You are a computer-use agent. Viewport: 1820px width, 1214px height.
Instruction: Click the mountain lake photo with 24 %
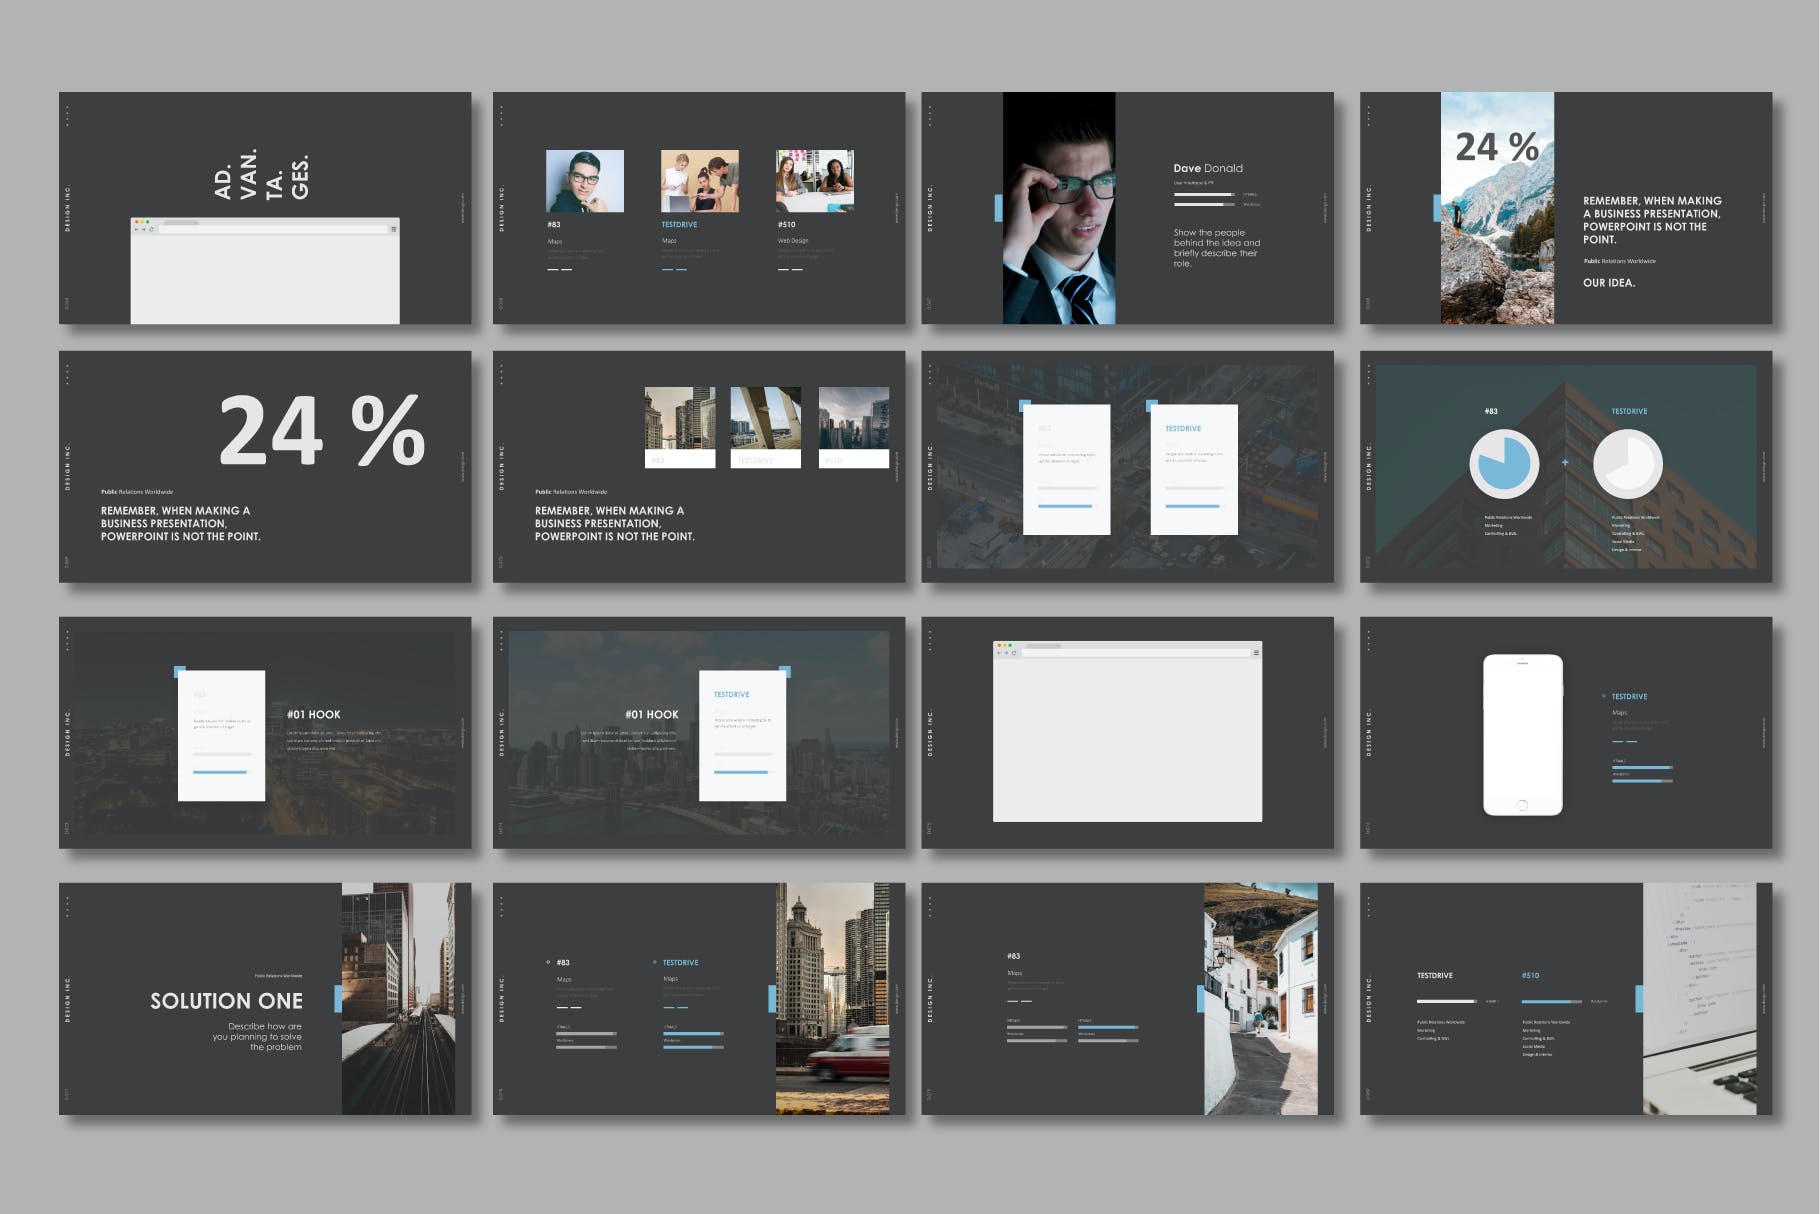1497,208
